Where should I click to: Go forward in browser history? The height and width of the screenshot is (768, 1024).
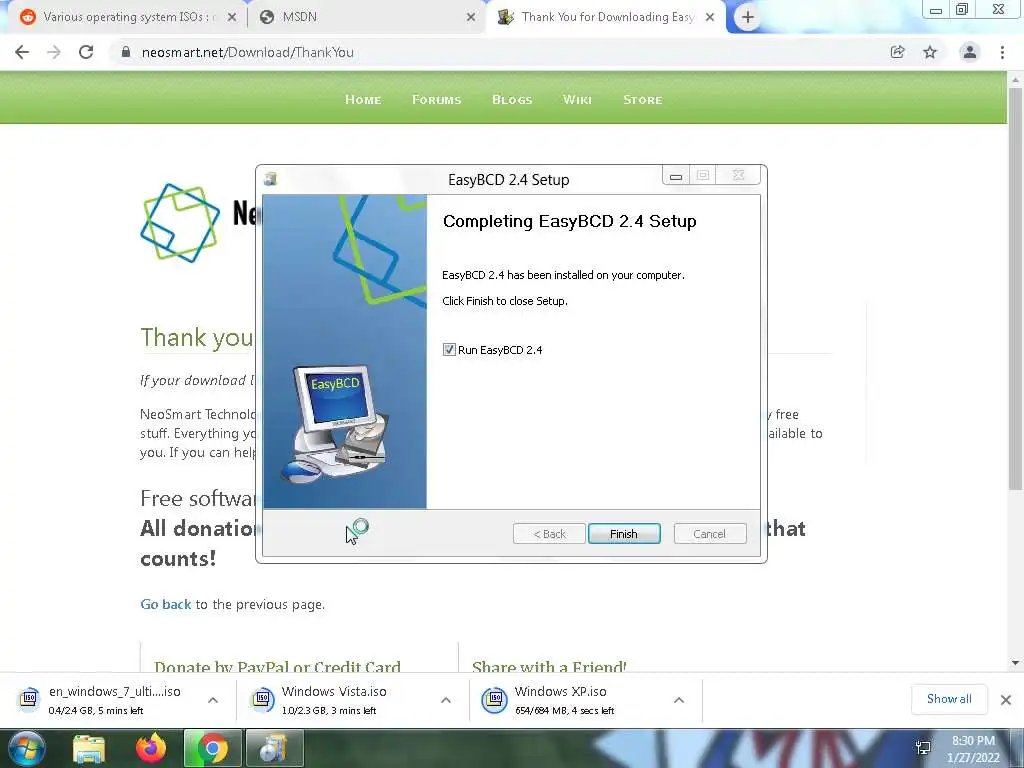(54, 52)
